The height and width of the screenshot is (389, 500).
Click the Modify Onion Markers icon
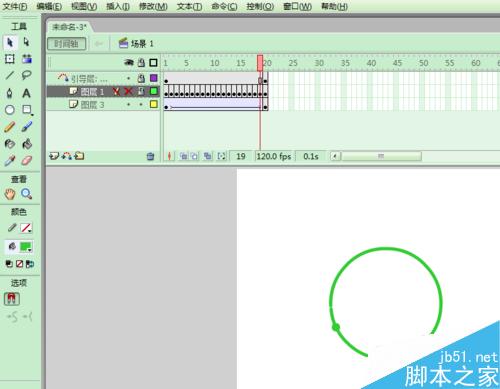click(221, 156)
